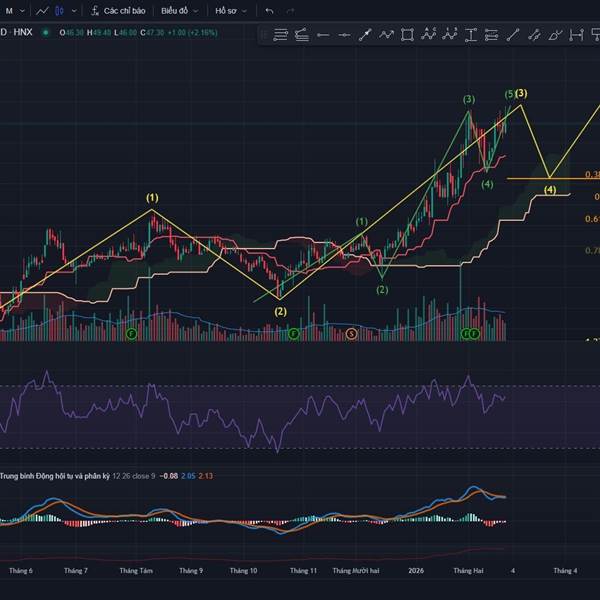Click the redo arrow in top toolbar

[x=290, y=10]
